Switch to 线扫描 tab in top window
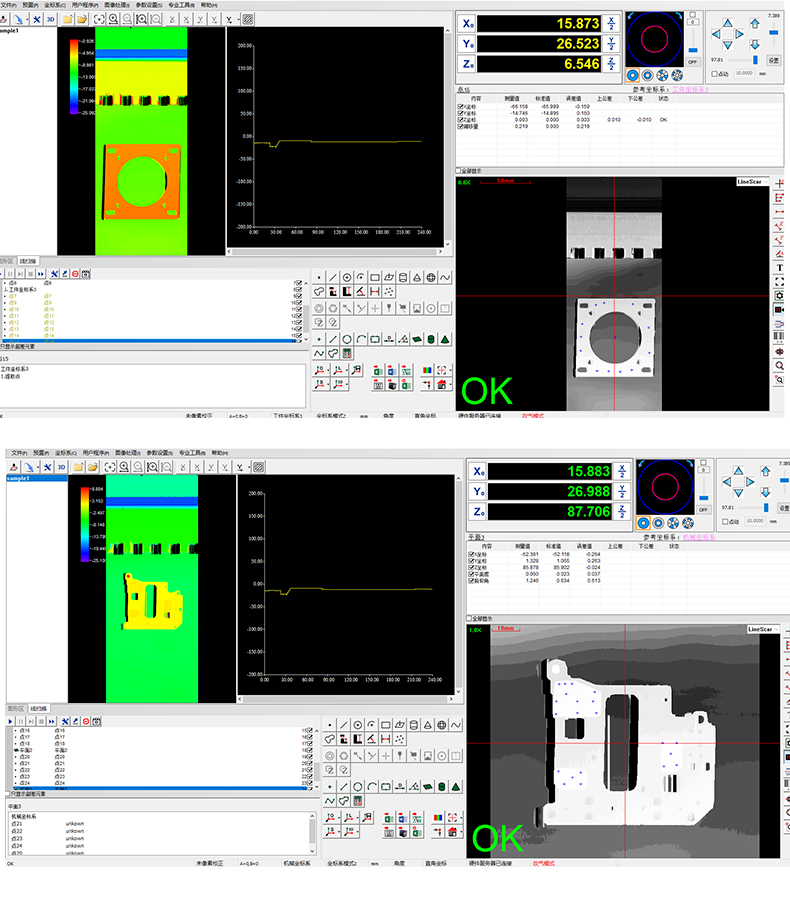Screen dimensions: 790x902 pos(28,261)
